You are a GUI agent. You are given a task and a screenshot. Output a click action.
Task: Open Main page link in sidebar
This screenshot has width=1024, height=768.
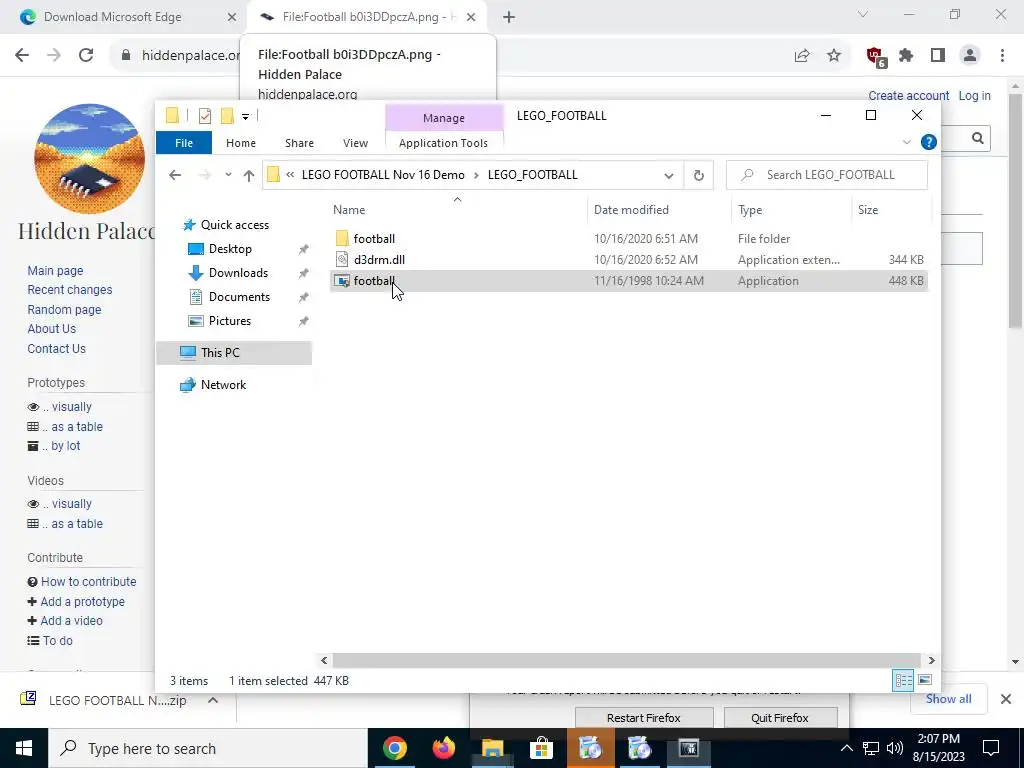(55, 270)
